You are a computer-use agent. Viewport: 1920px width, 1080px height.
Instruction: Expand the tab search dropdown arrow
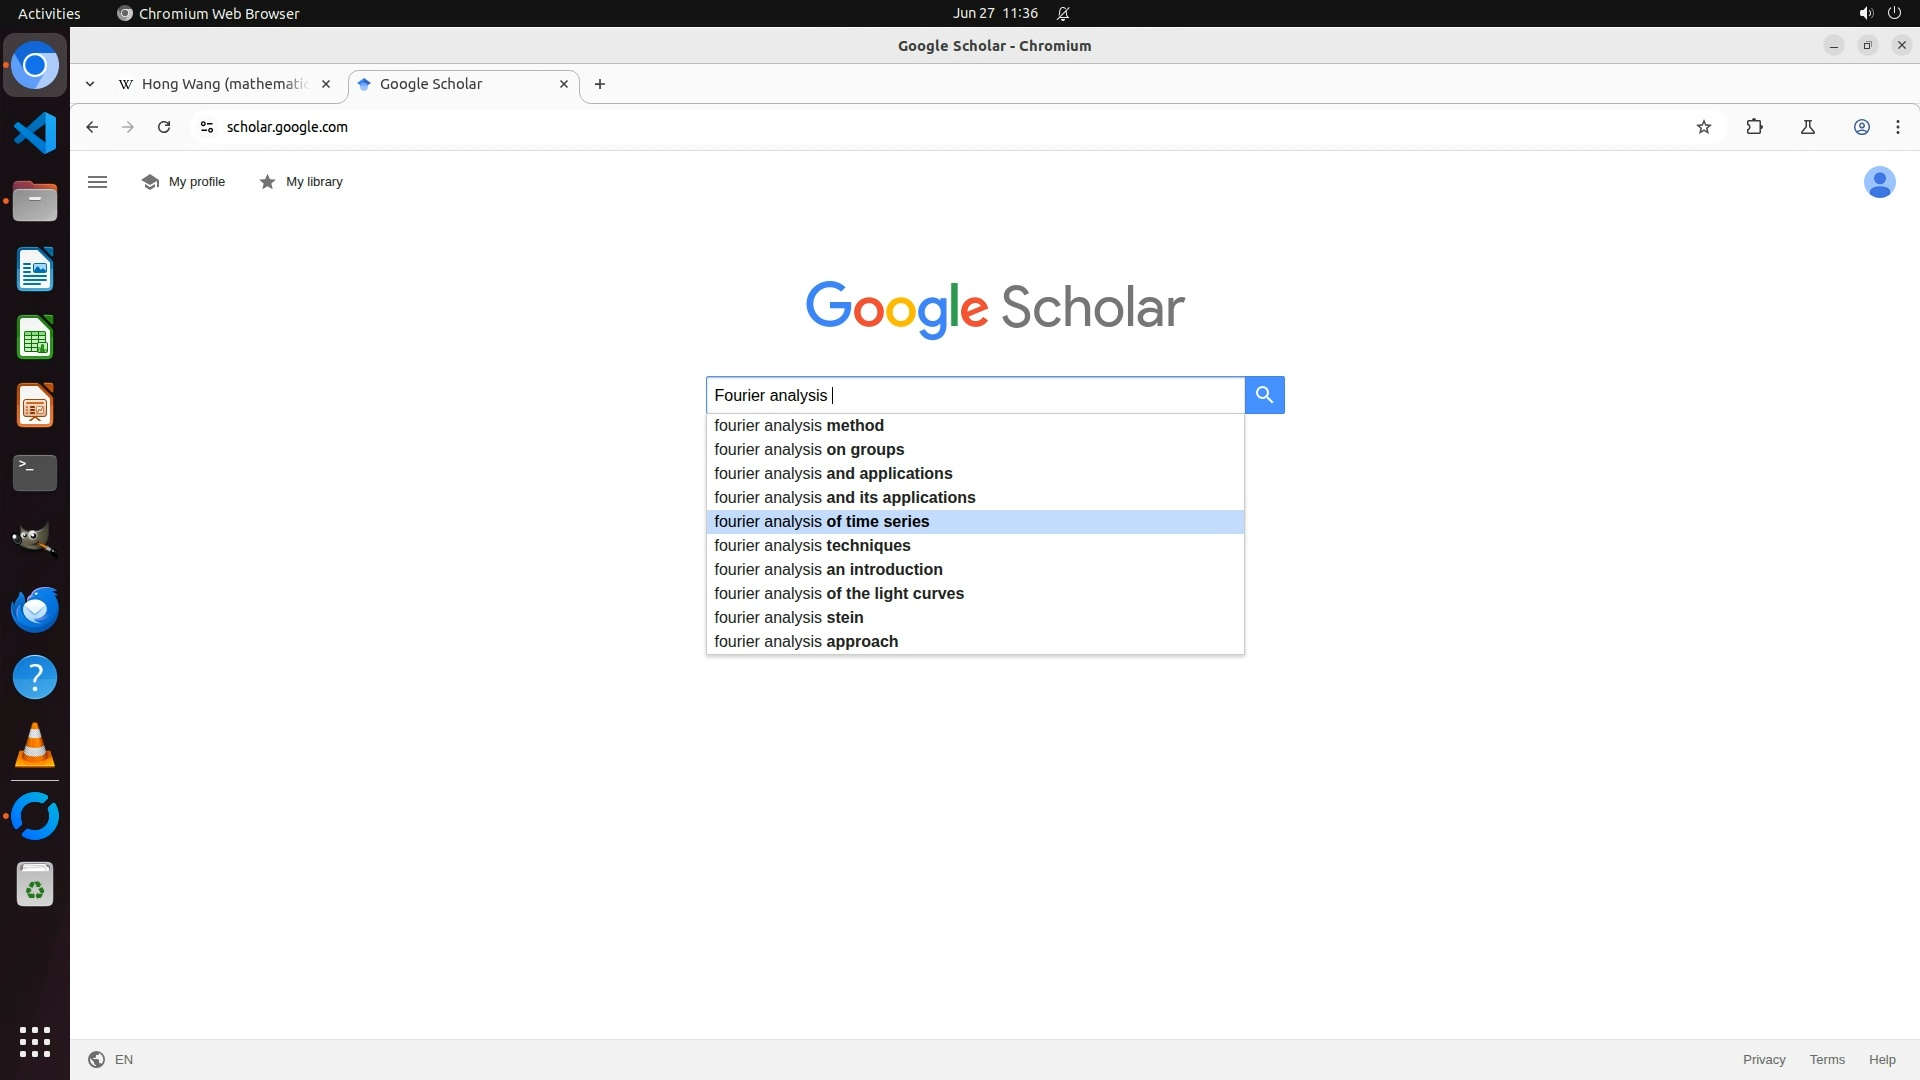pos(90,84)
